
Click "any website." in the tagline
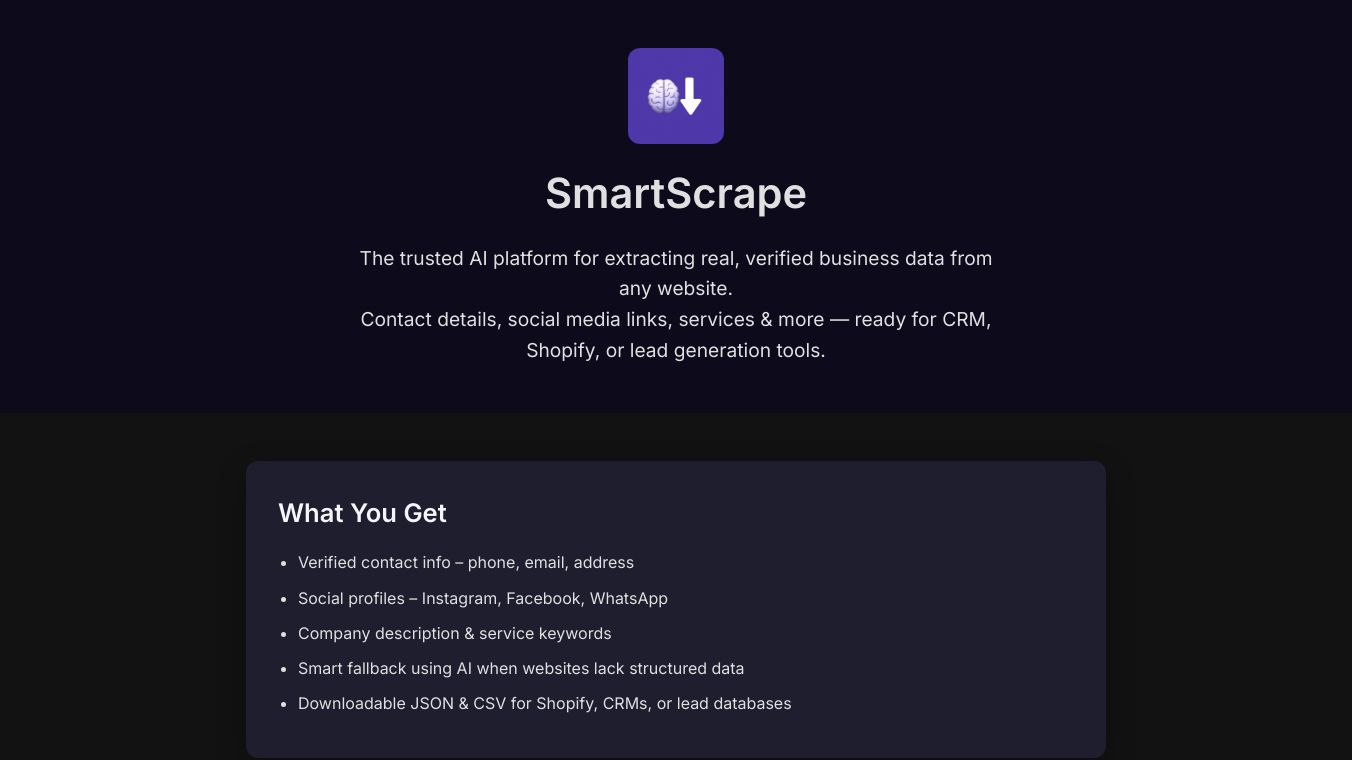pos(676,289)
